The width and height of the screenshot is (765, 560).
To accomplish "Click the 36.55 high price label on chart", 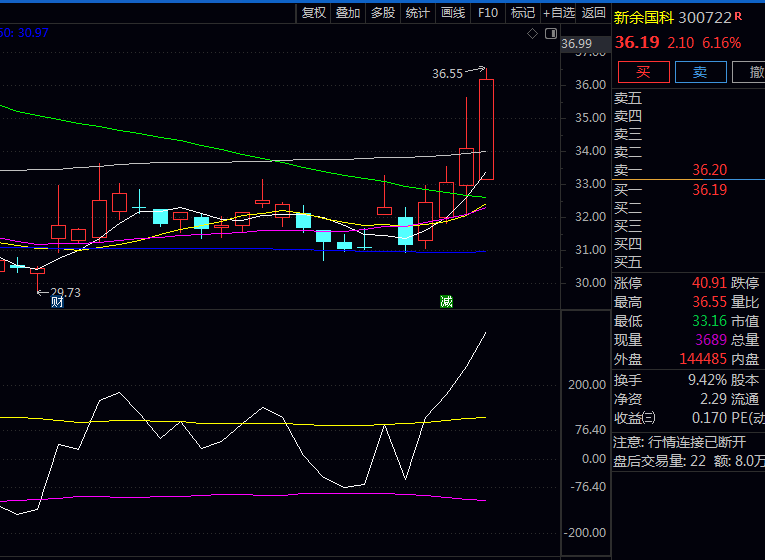I will (x=447, y=73).
